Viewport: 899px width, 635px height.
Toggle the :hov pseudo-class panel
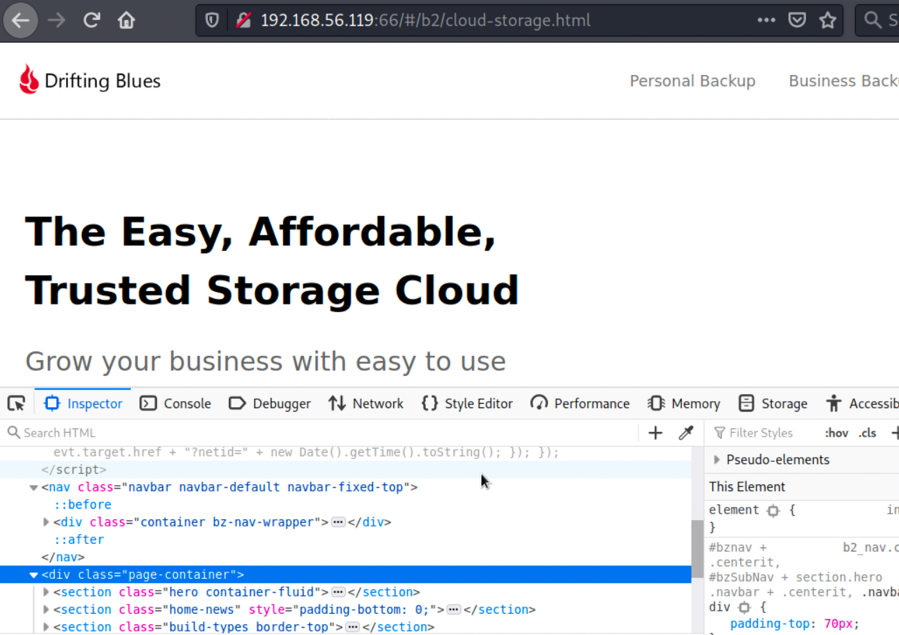coord(837,433)
